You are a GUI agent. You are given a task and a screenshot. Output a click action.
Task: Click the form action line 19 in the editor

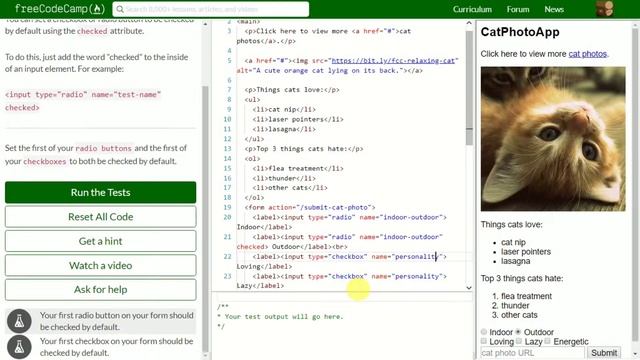(x=309, y=207)
